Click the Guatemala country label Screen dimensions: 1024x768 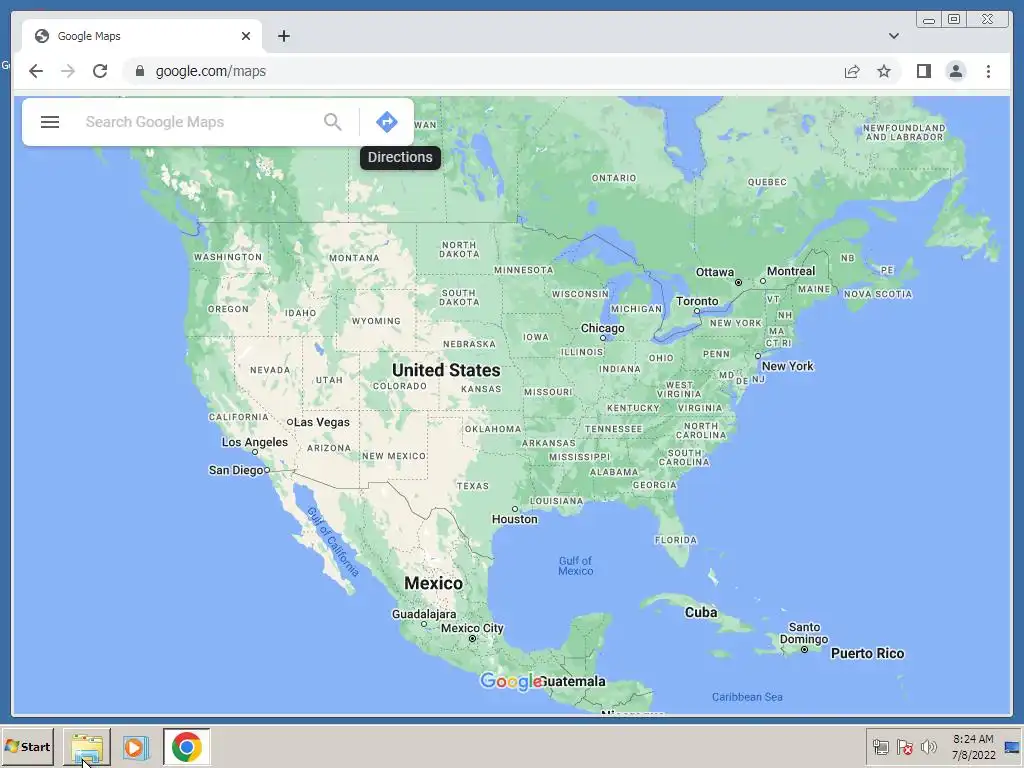(573, 681)
